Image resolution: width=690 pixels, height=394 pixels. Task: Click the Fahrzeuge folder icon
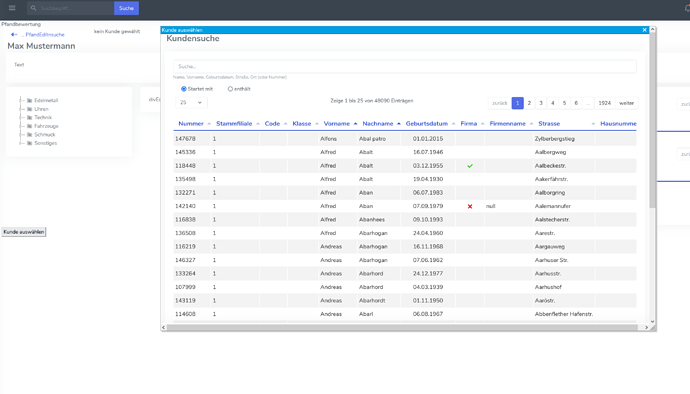tap(29, 126)
